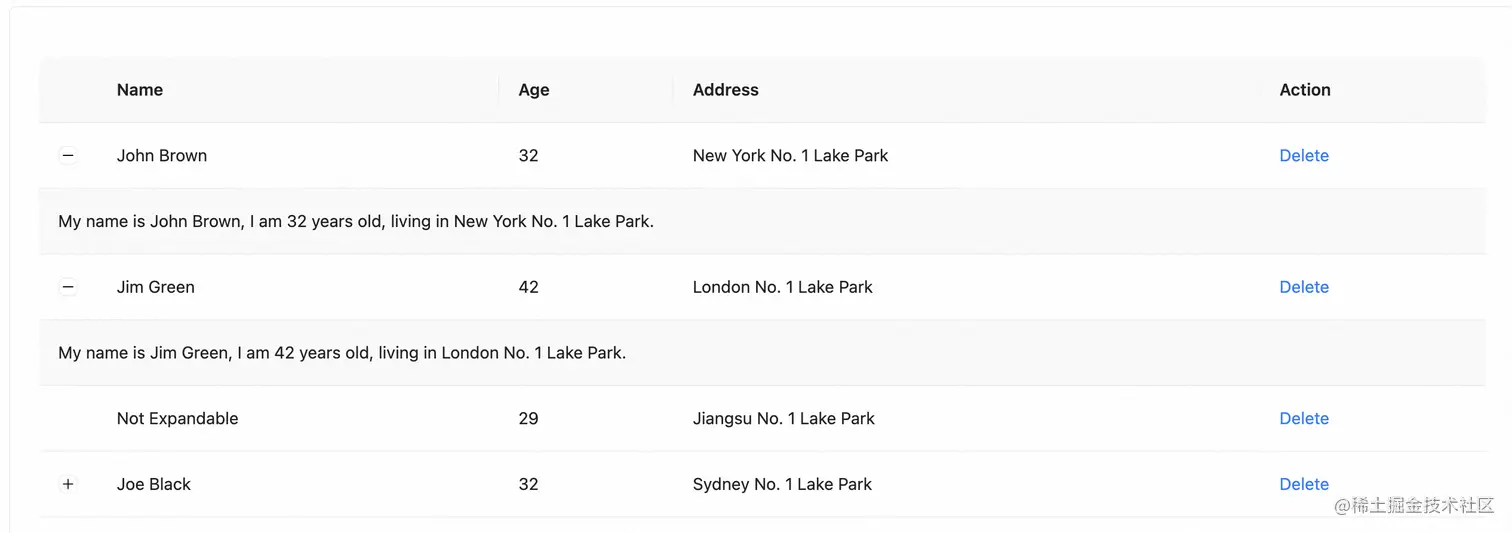Click John Brown's expanded description text
1512x533 pixels.
coord(356,221)
